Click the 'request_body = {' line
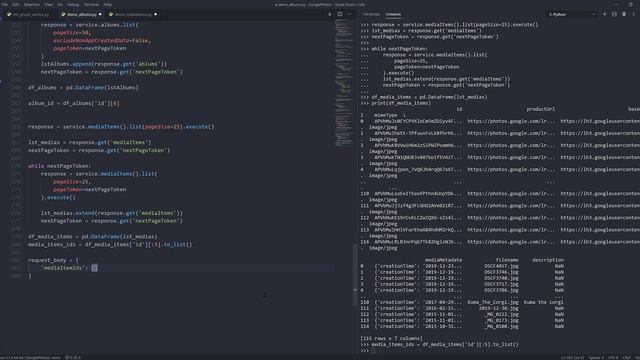 click(53, 260)
